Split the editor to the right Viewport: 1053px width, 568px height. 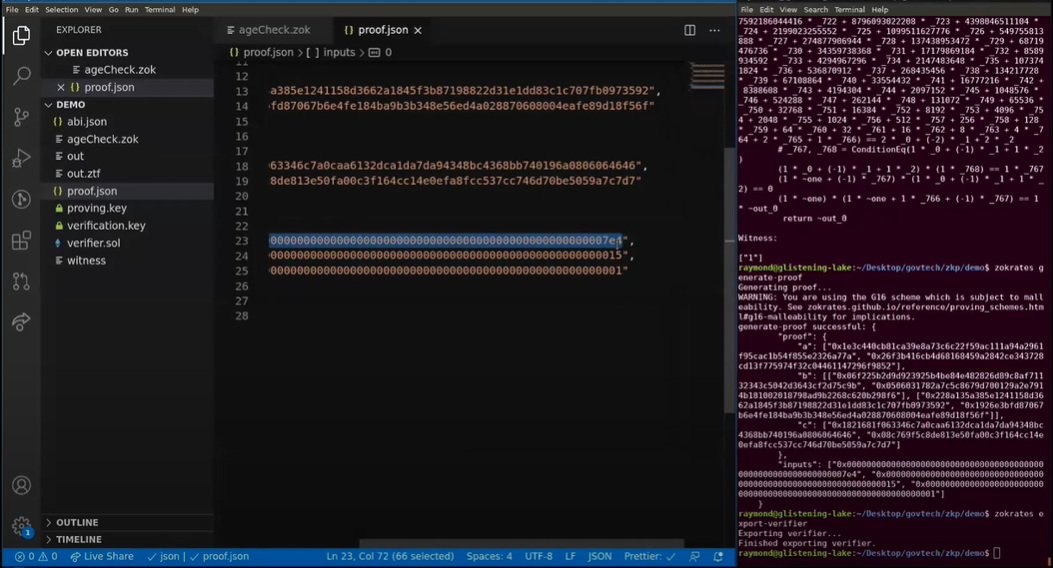[690, 30]
